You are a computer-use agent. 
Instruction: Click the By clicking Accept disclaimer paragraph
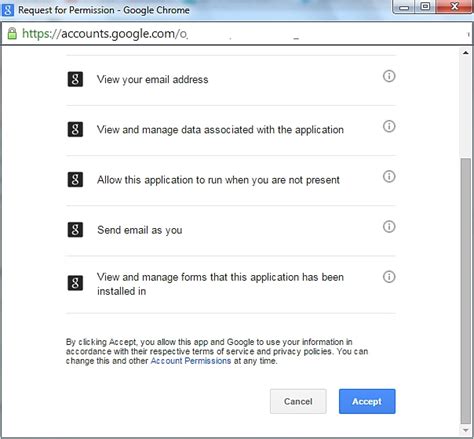(x=217, y=351)
